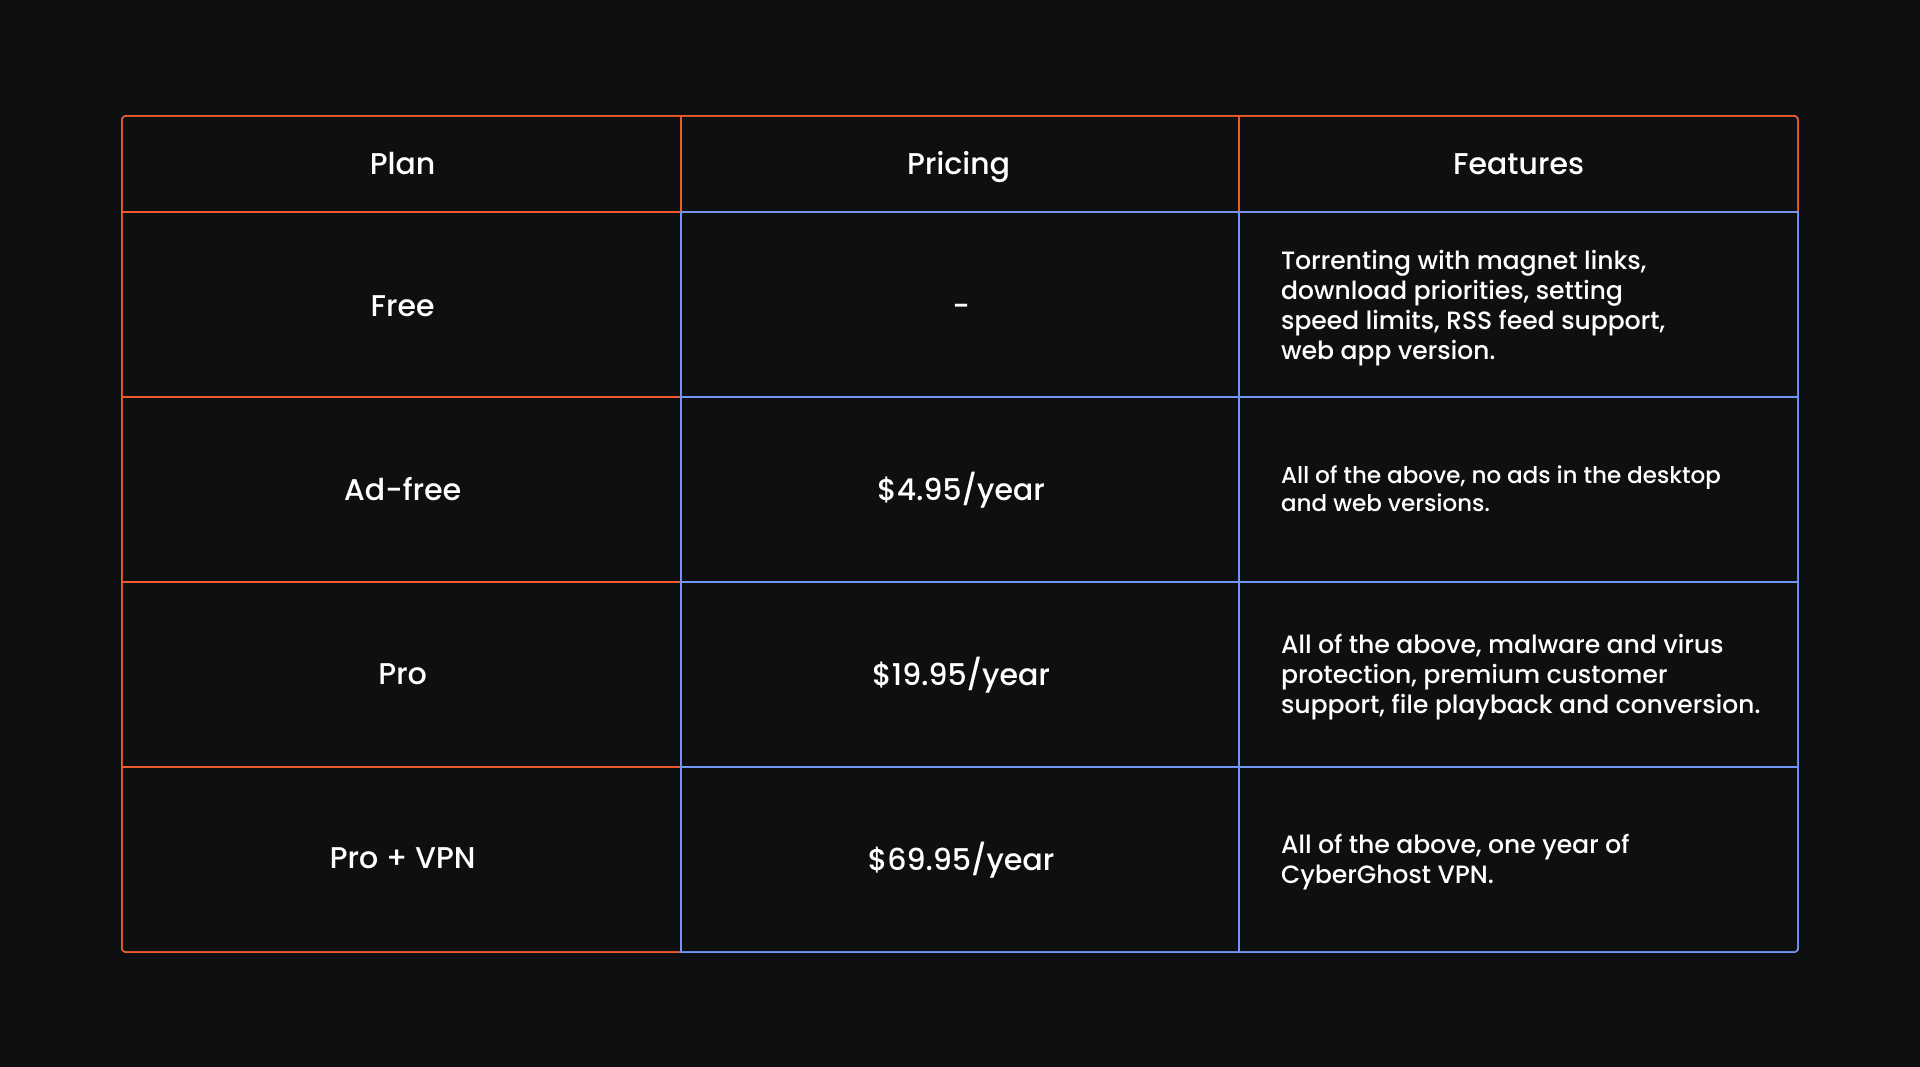Click the torrenting with magnet links description
The height and width of the screenshot is (1067, 1920).
1473,305
